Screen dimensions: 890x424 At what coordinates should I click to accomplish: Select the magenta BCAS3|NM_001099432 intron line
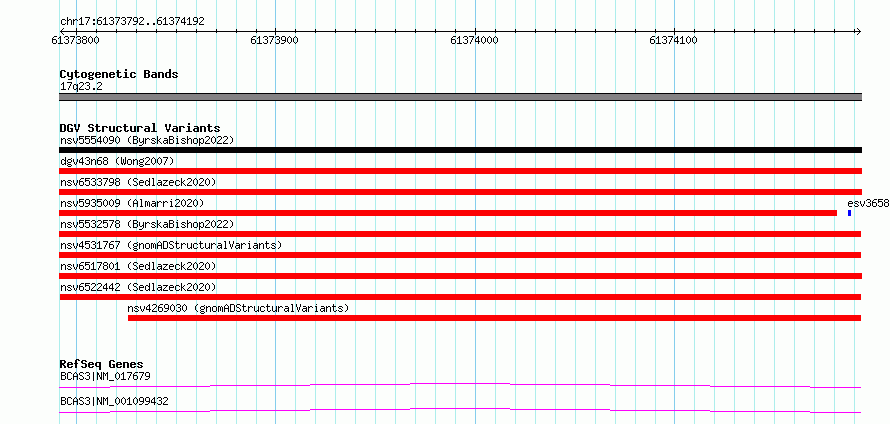pyautogui.click(x=460, y=410)
